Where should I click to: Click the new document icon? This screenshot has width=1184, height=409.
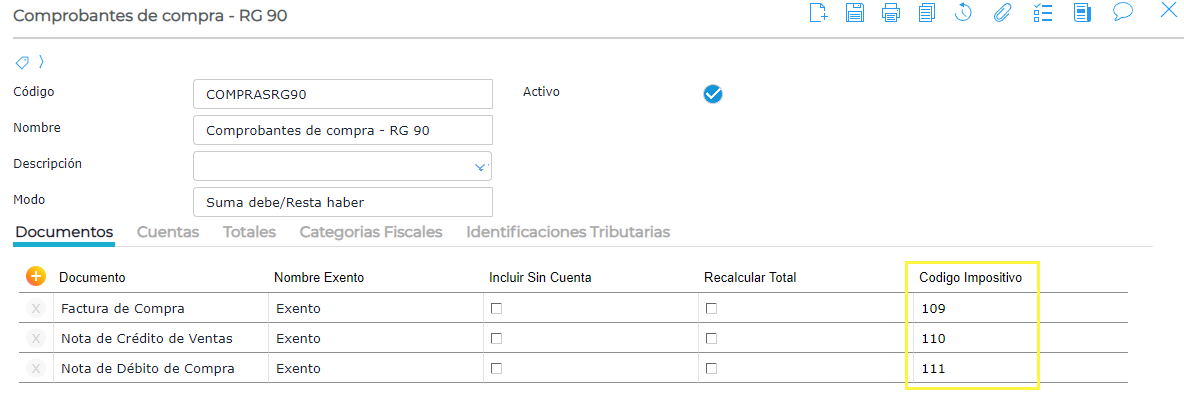click(819, 13)
